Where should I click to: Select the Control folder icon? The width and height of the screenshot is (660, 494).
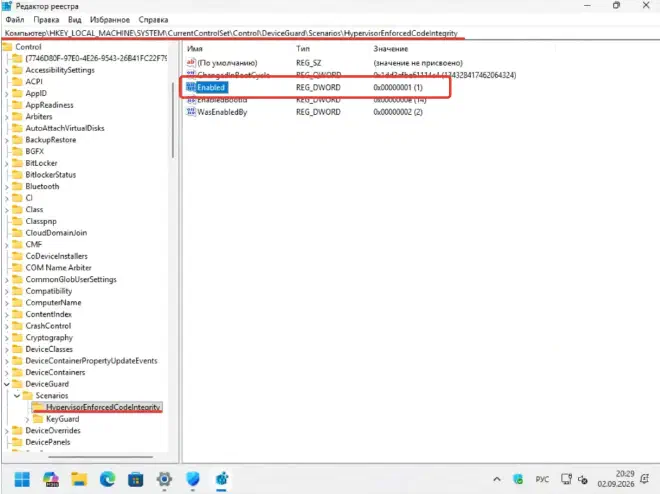pos(8,47)
